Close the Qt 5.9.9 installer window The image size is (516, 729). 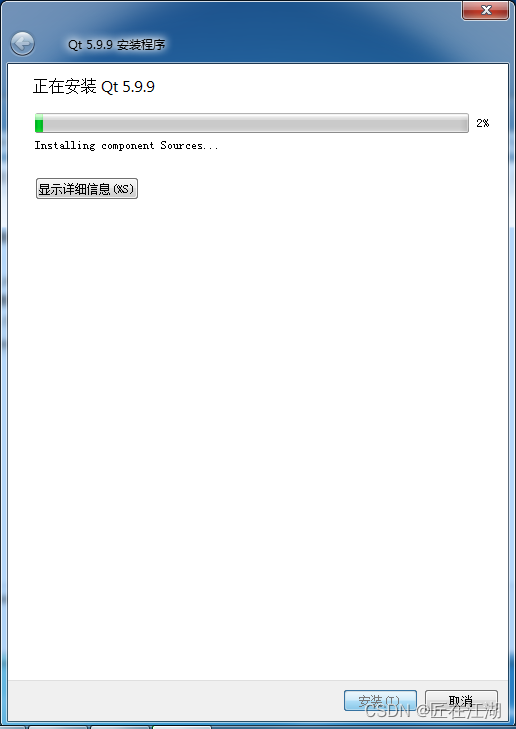(x=485, y=10)
